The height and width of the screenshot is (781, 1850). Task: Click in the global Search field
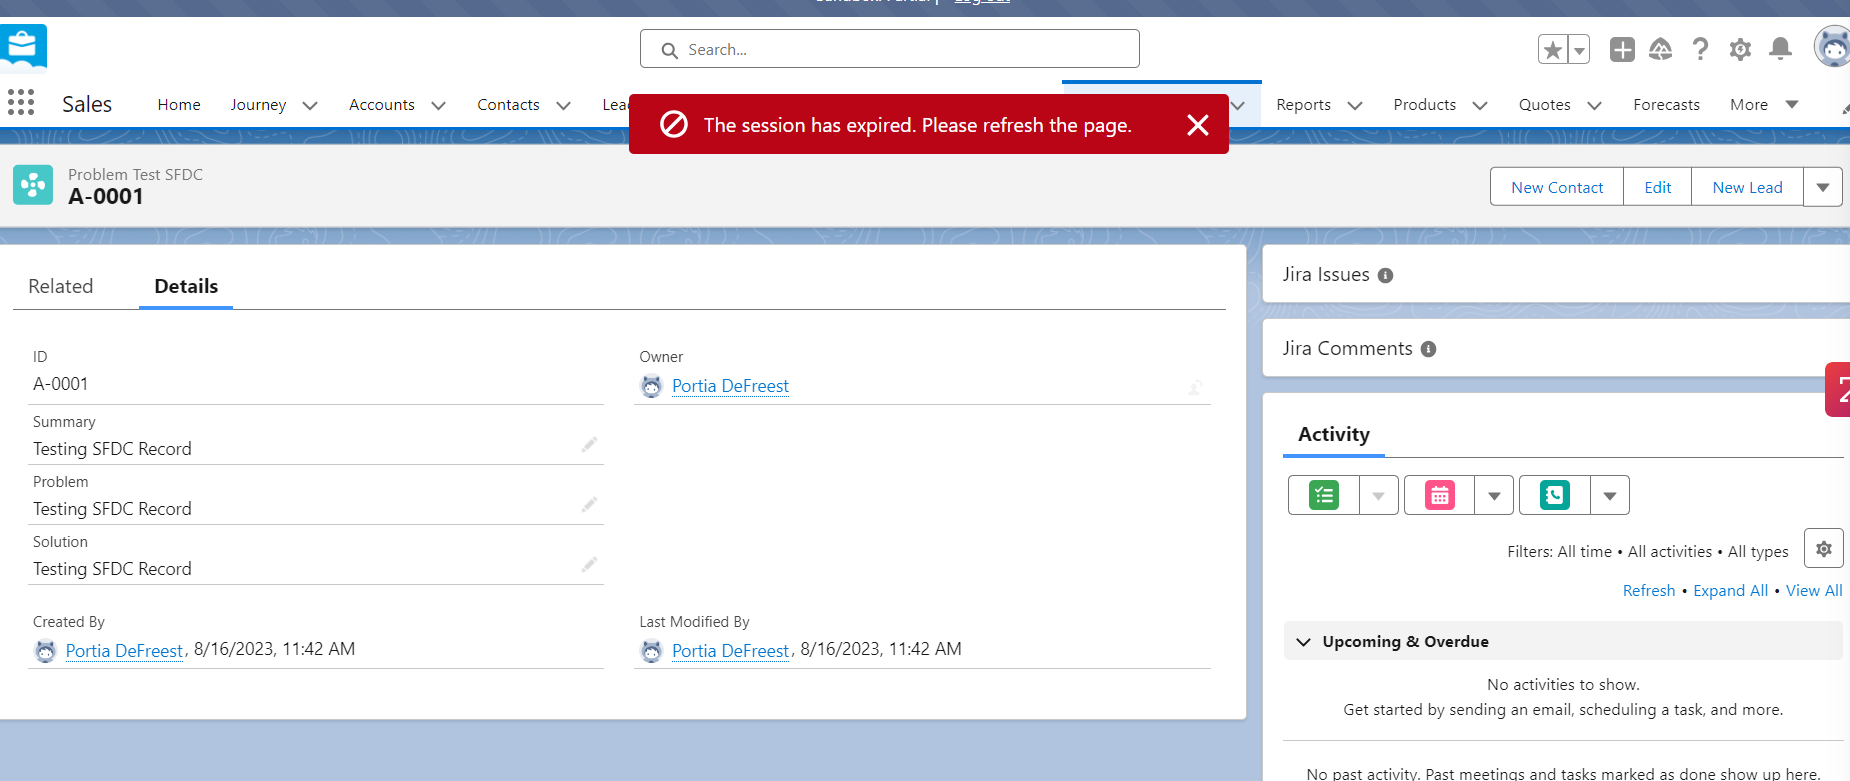(890, 49)
